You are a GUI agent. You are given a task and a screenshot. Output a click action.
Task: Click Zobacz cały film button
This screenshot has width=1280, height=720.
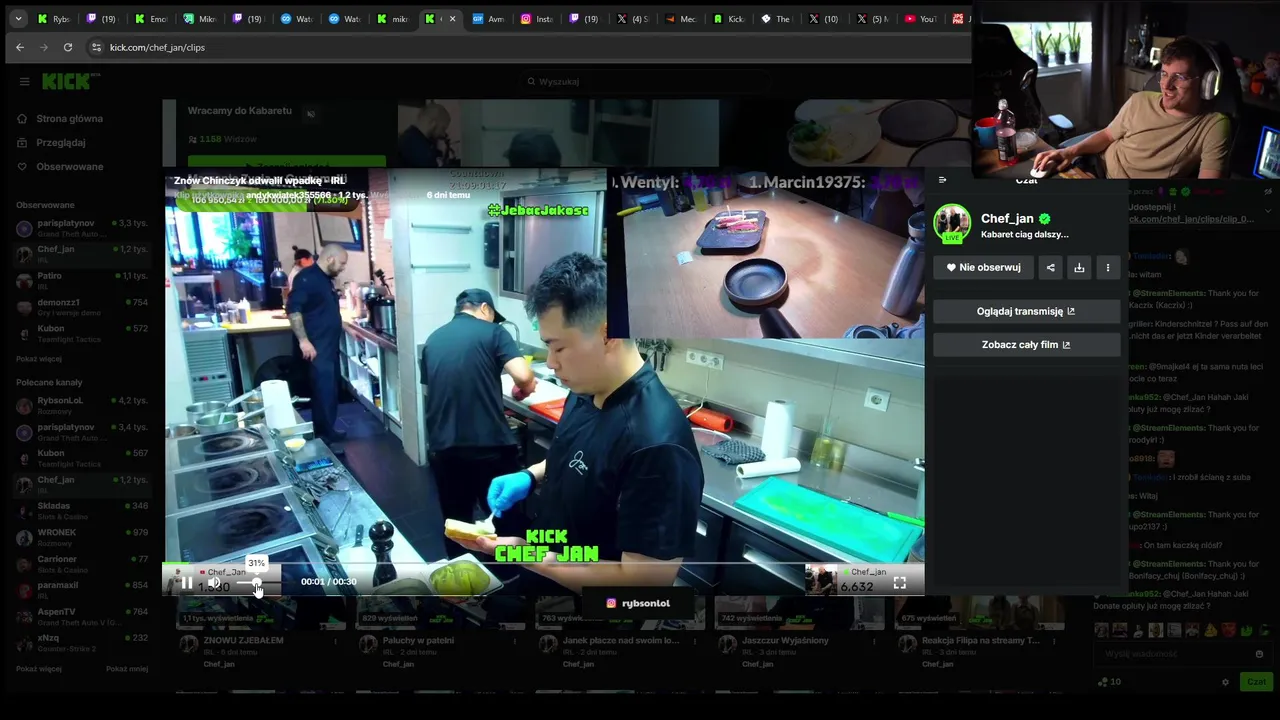(1026, 344)
